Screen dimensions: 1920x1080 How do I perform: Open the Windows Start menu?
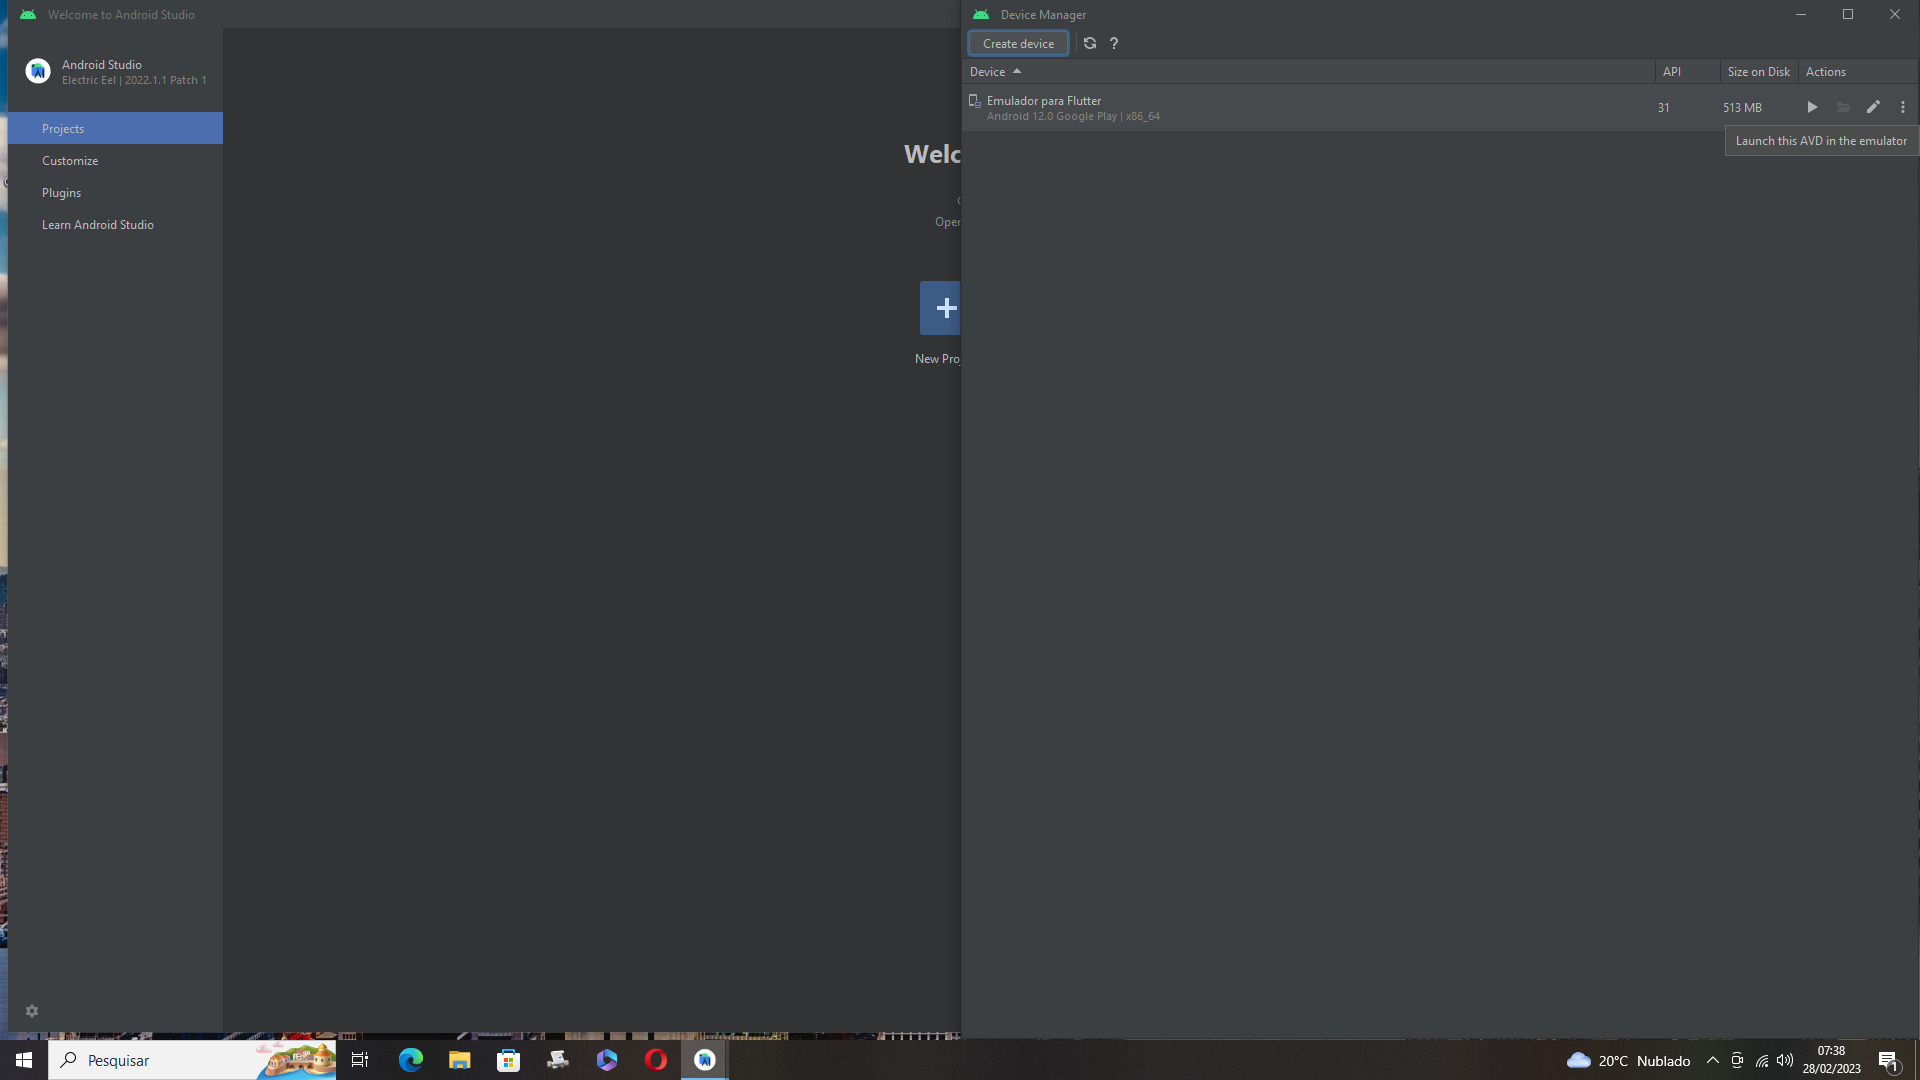point(24,1060)
